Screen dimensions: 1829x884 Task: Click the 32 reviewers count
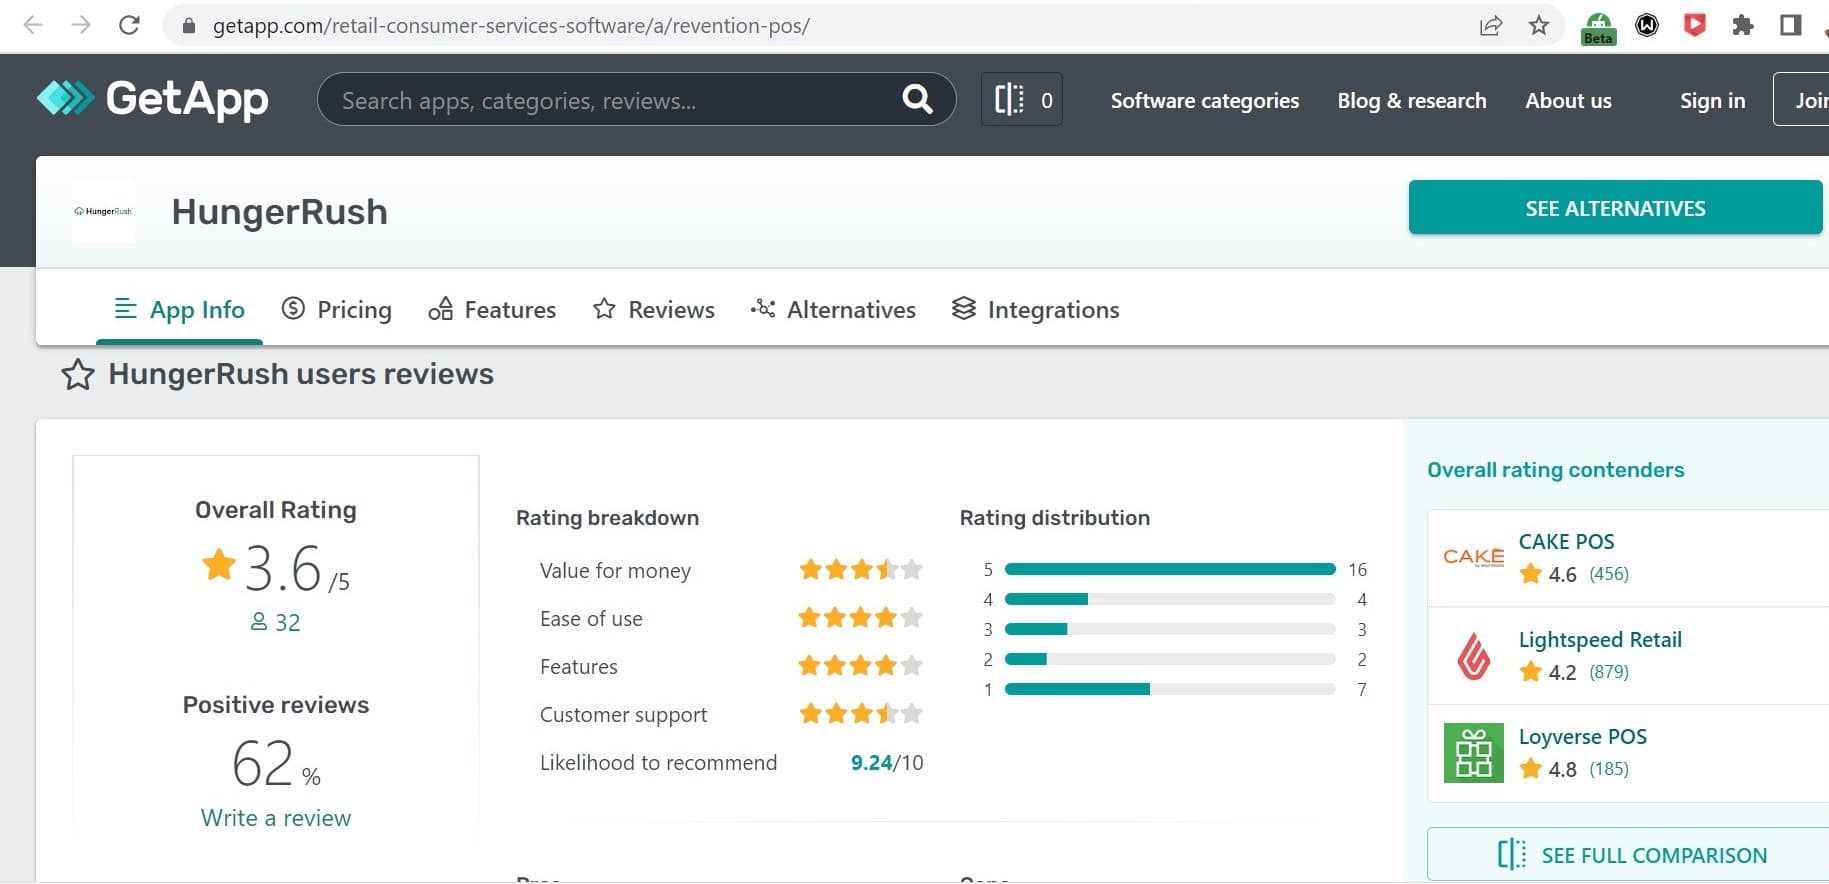tap(276, 622)
